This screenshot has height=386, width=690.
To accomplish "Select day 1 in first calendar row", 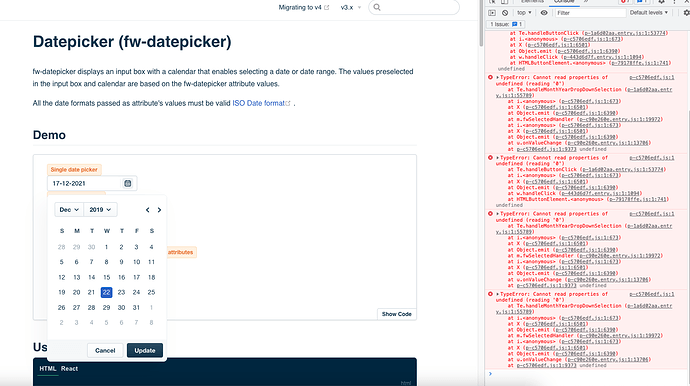I will pyautogui.click(x=106, y=247).
